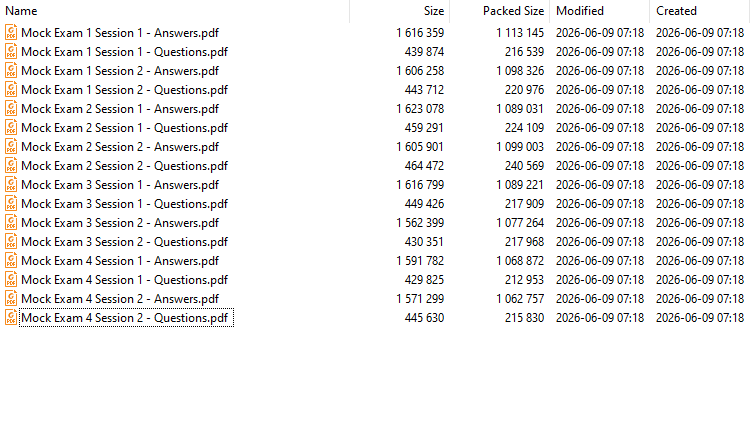Click the PDF icon of Mock Exam 3 Session 2 - Questions
Image resolution: width=754 pixels, height=448 pixels.
pyautogui.click(x=11, y=242)
